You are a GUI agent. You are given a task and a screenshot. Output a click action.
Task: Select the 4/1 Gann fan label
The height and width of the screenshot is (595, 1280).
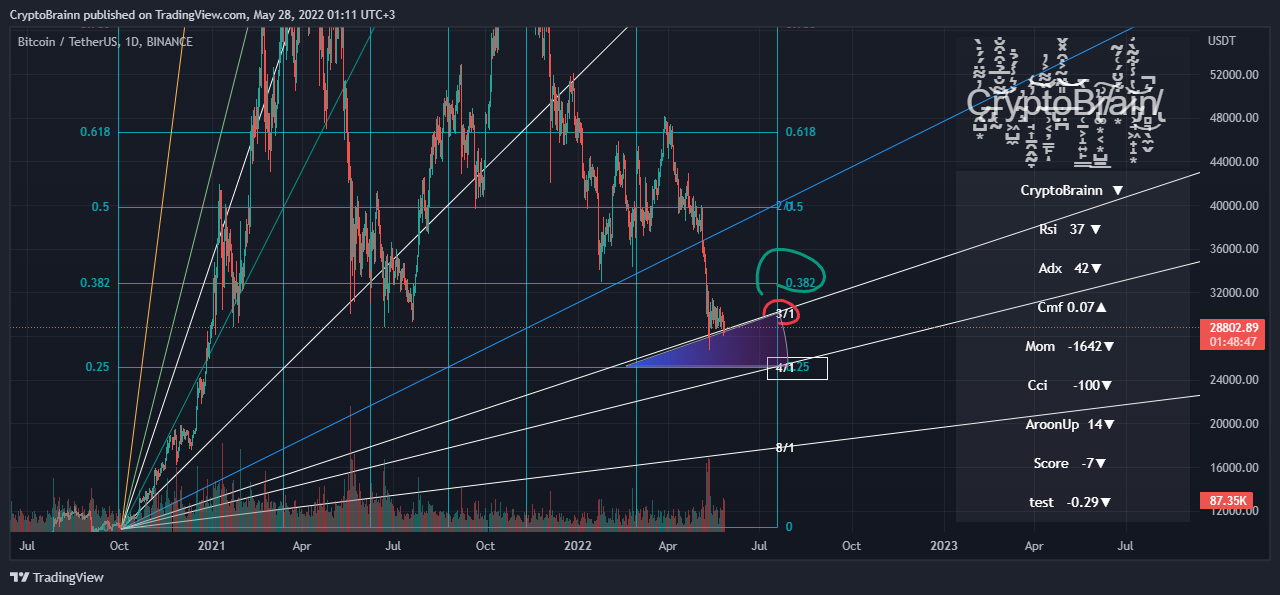click(785, 368)
